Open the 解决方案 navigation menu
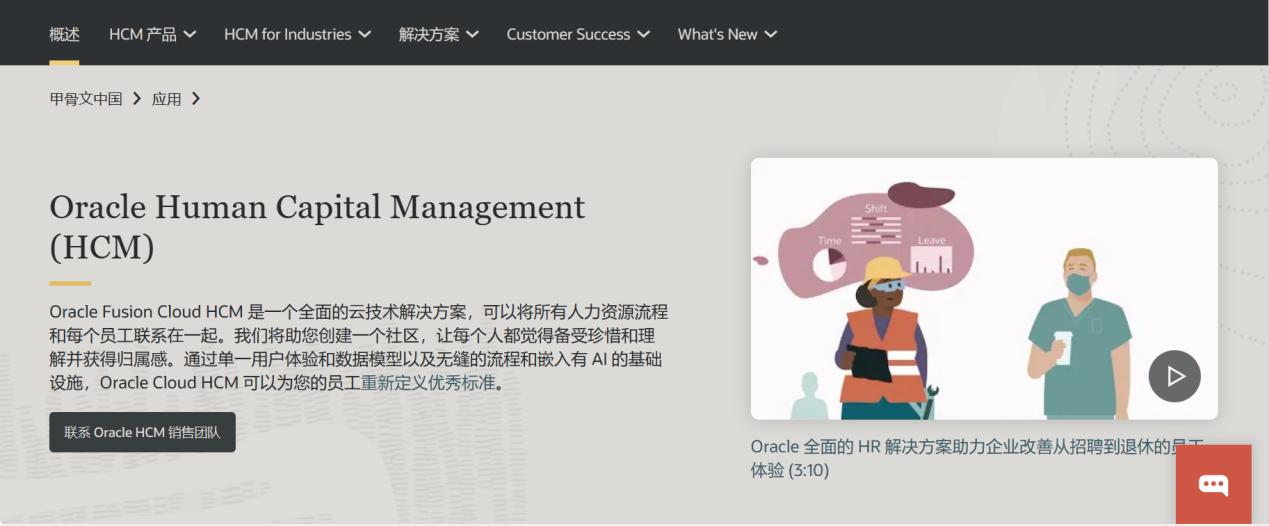Screen dimensions: 1269x526 (x=429, y=34)
